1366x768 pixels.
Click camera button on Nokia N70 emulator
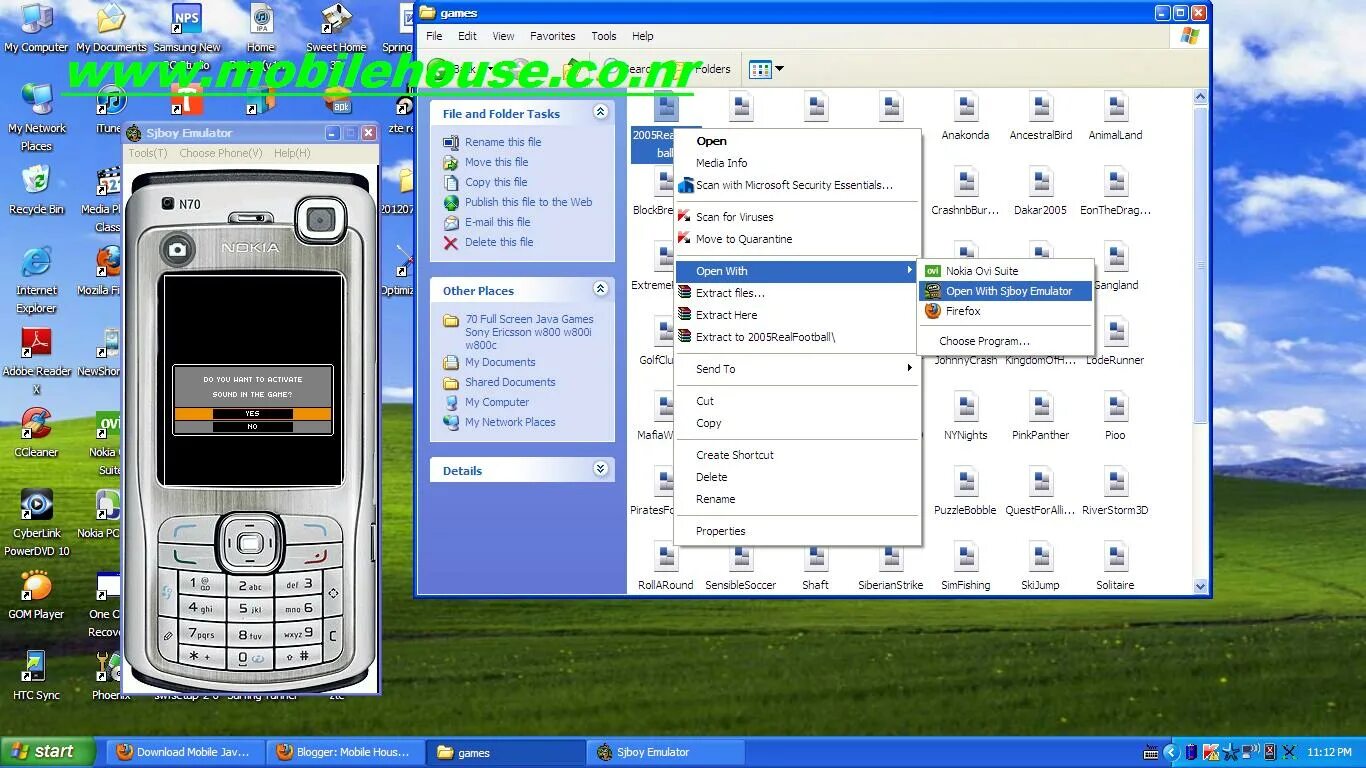click(178, 248)
